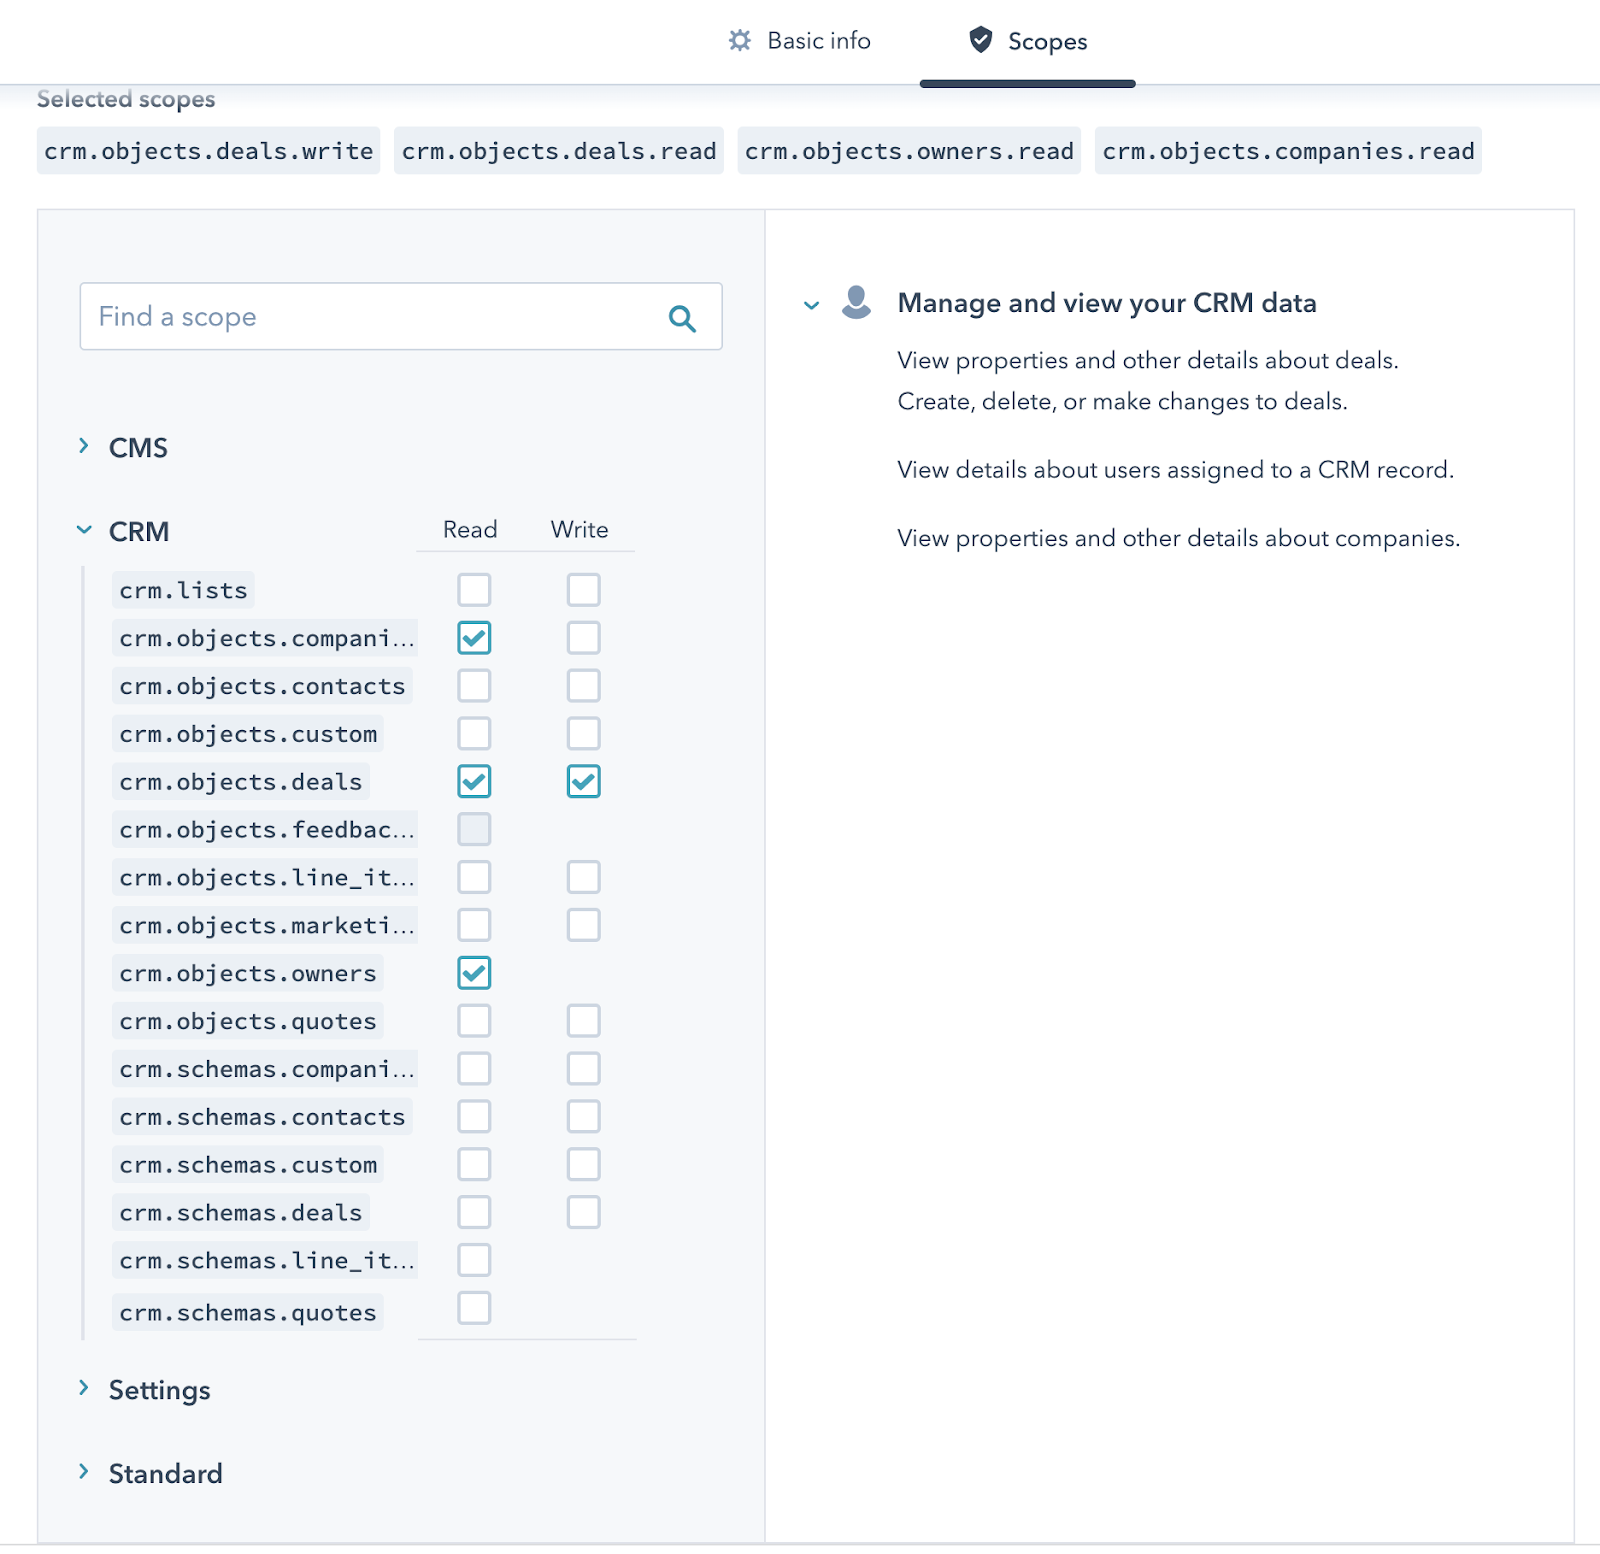Tick Read for crm.objects.custom

(474, 734)
